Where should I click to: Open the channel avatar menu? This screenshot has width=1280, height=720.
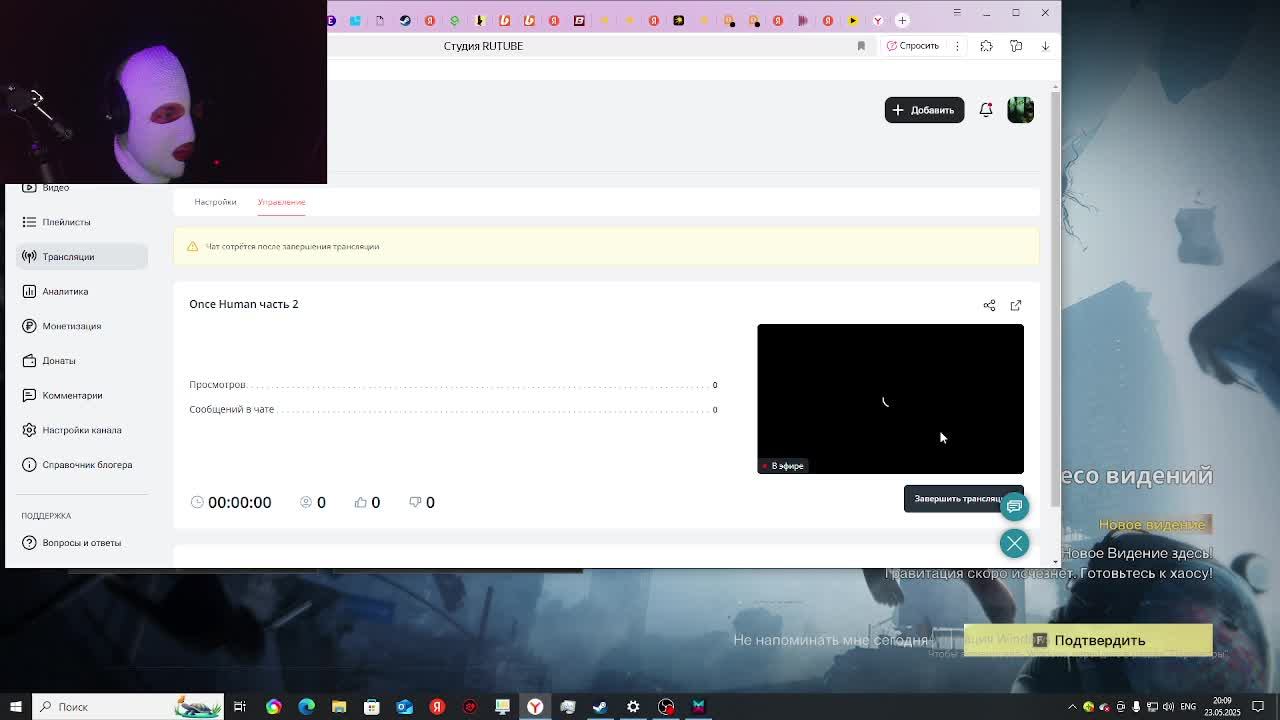click(x=1020, y=110)
